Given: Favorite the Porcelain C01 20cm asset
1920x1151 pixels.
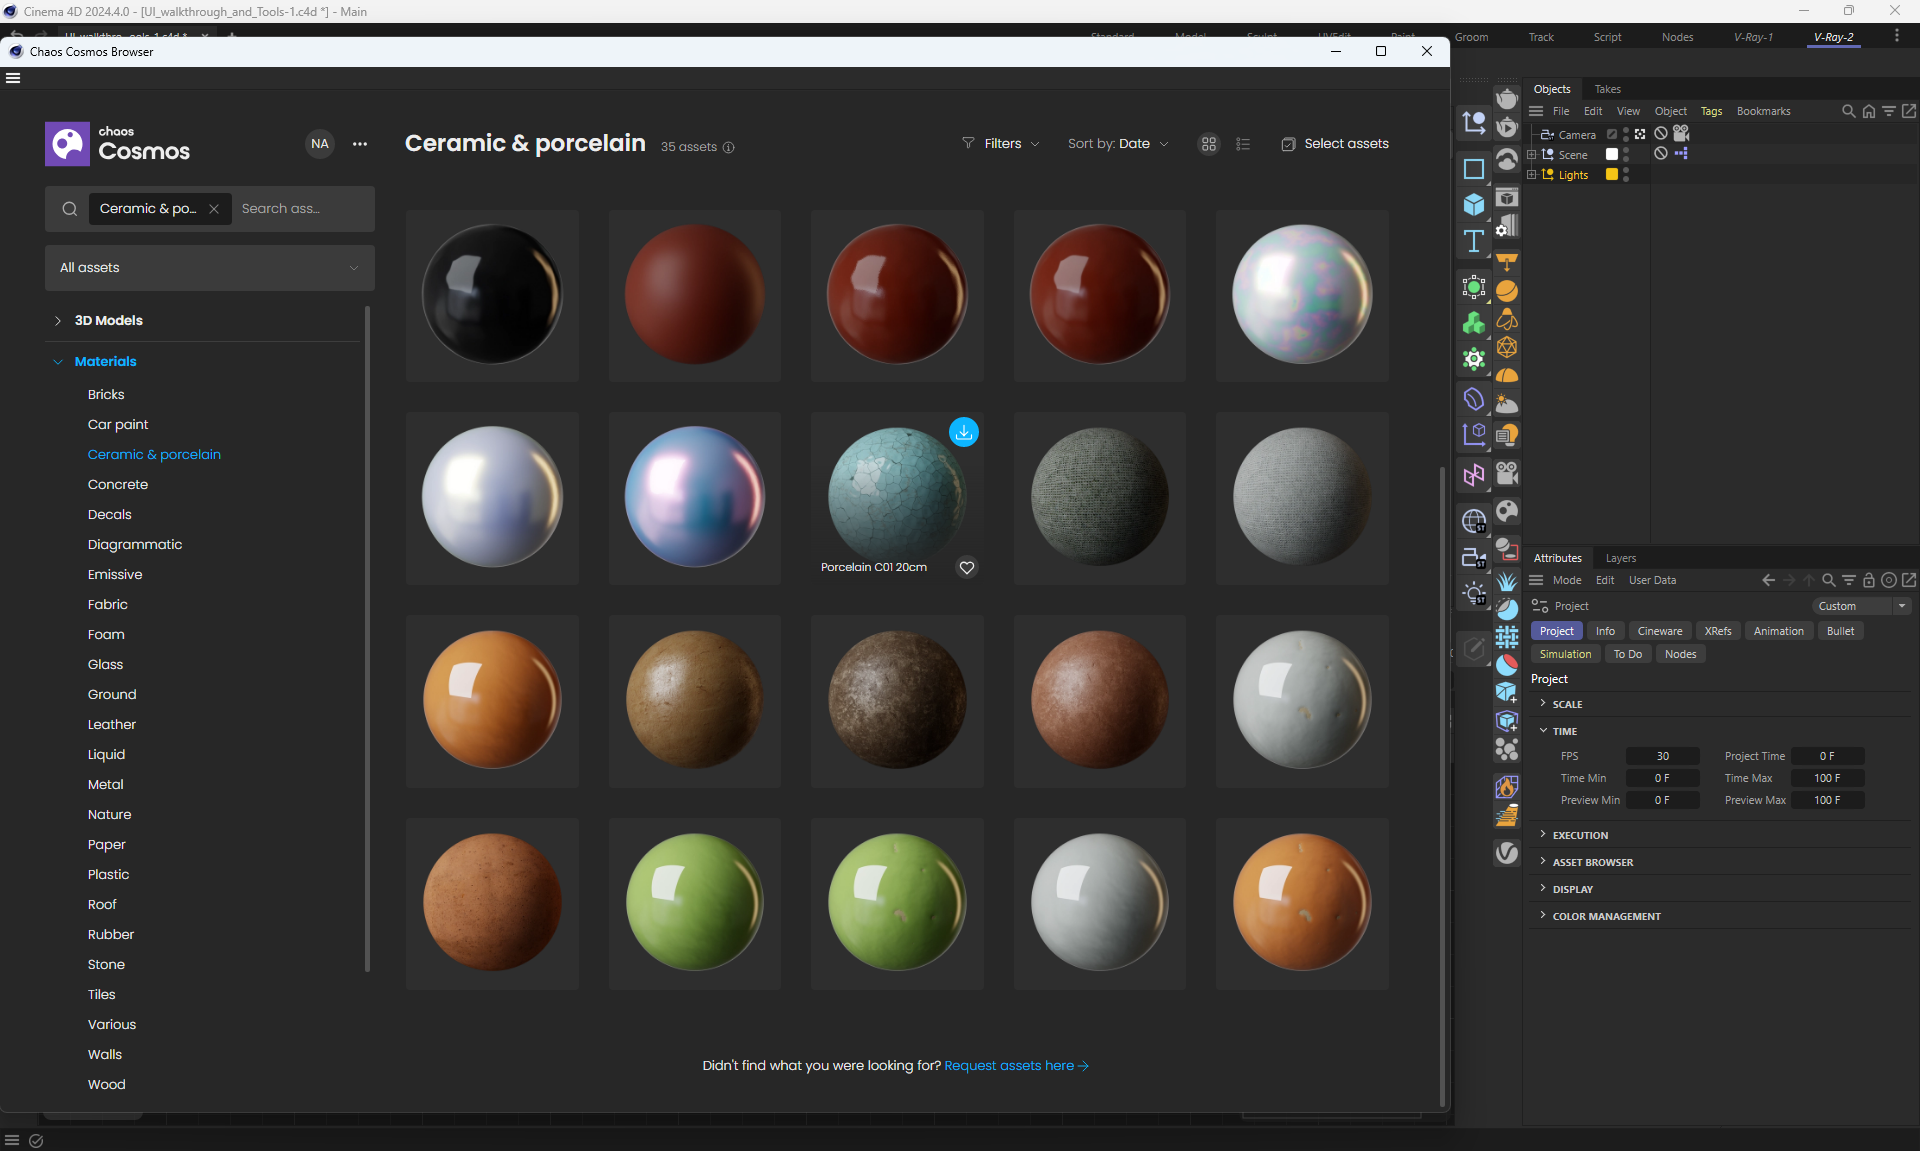Looking at the screenshot, I should pos(966,568).
